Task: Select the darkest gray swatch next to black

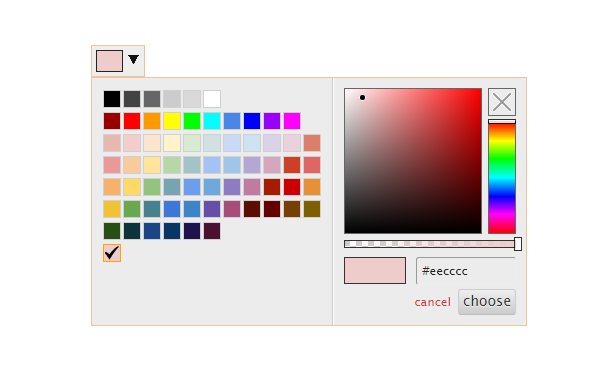Action: point(132,99)
